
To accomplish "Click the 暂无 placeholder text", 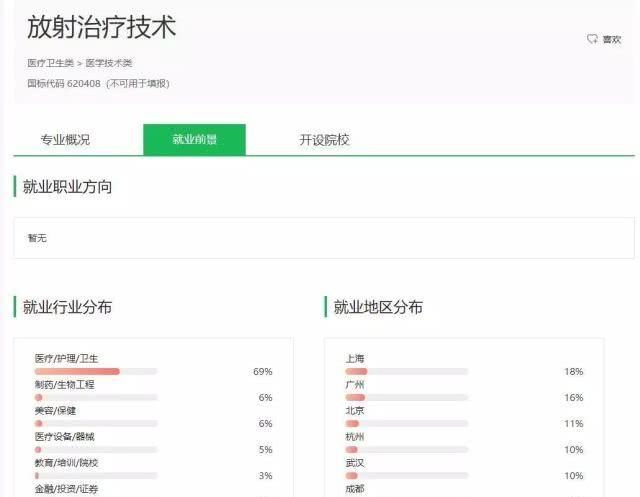I will point(37,238).
